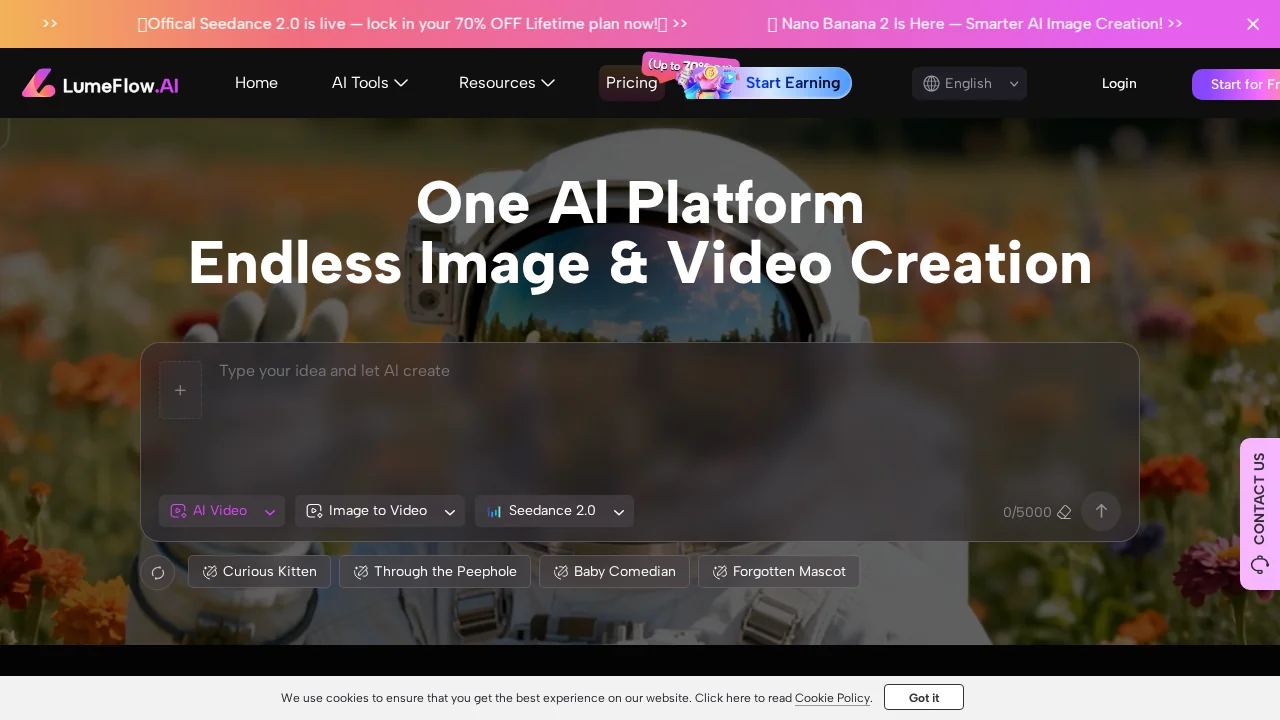This screenshot has height=720, width=1280.
Task: Open the AI Tools menu
Action: 370,83
